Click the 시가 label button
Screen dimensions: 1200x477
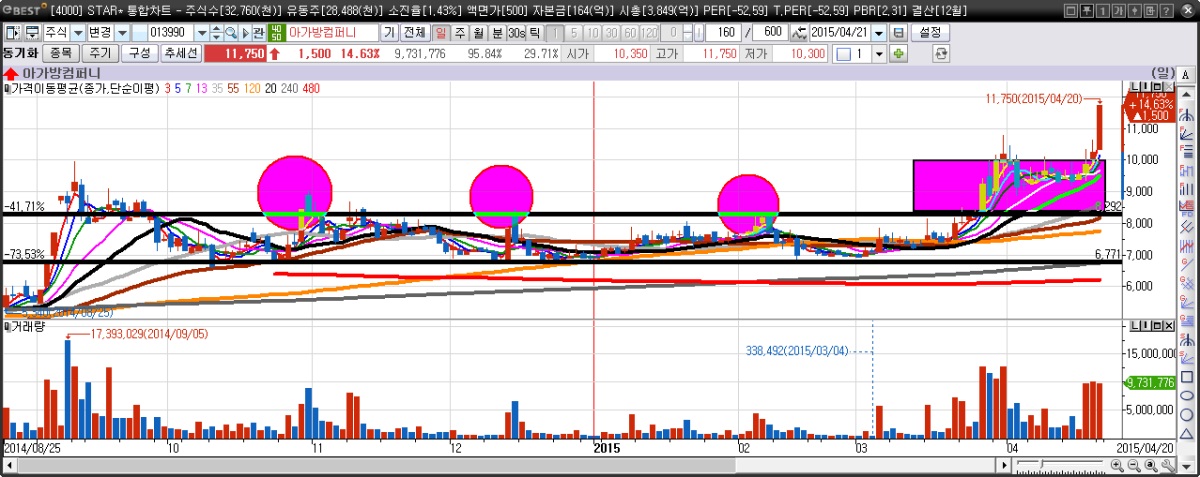[x=578, y=54]
